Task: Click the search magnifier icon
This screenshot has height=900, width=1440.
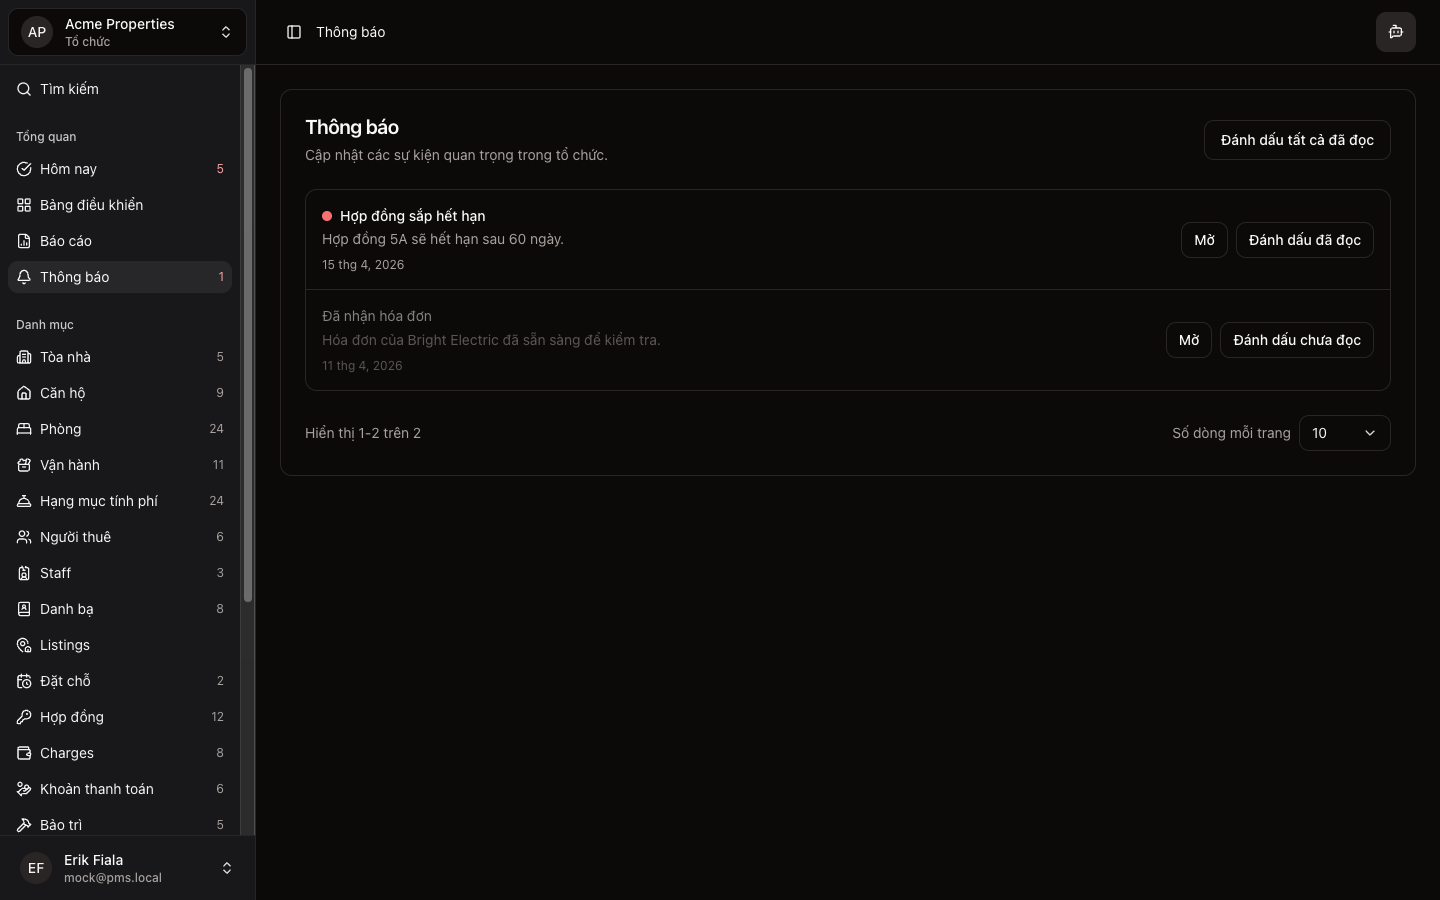Action: click(24, 89)
